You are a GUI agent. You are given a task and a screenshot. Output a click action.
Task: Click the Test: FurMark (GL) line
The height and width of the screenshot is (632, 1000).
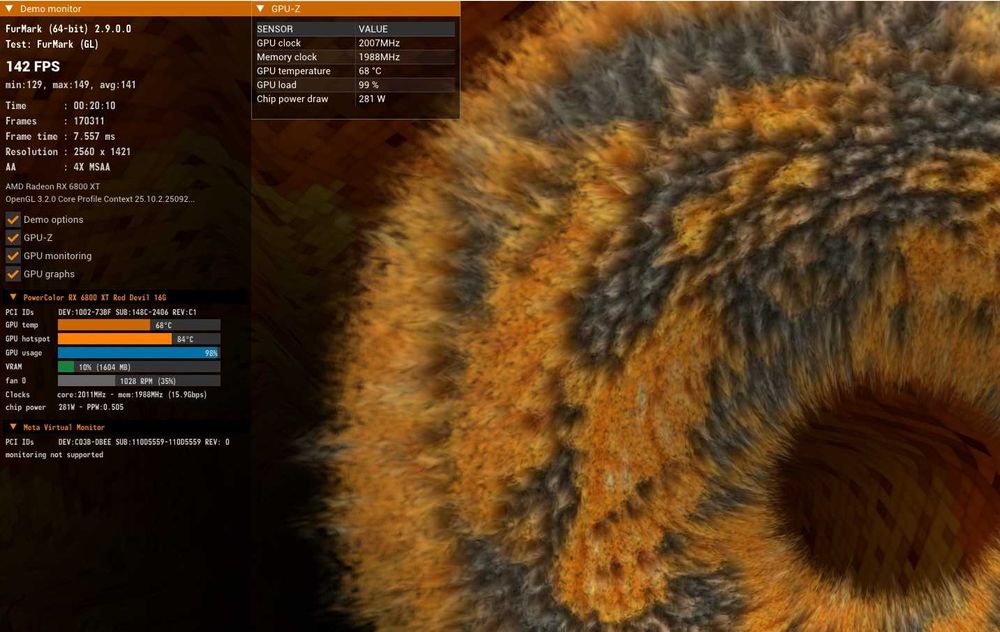click(x=52, y=44)
